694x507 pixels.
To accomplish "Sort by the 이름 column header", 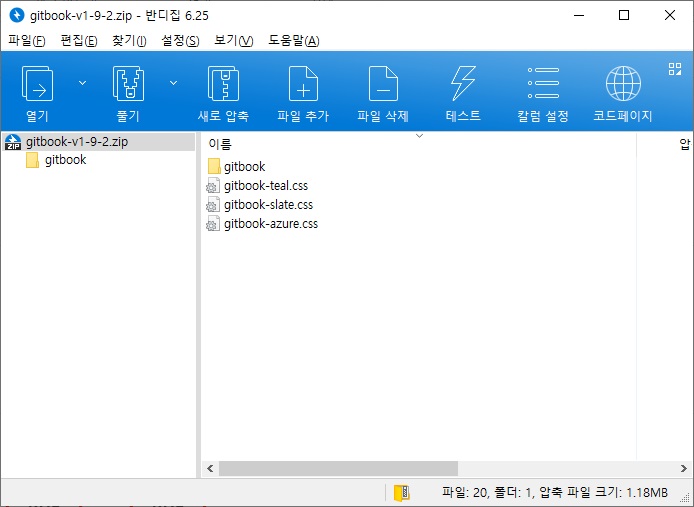I will 220,144.
